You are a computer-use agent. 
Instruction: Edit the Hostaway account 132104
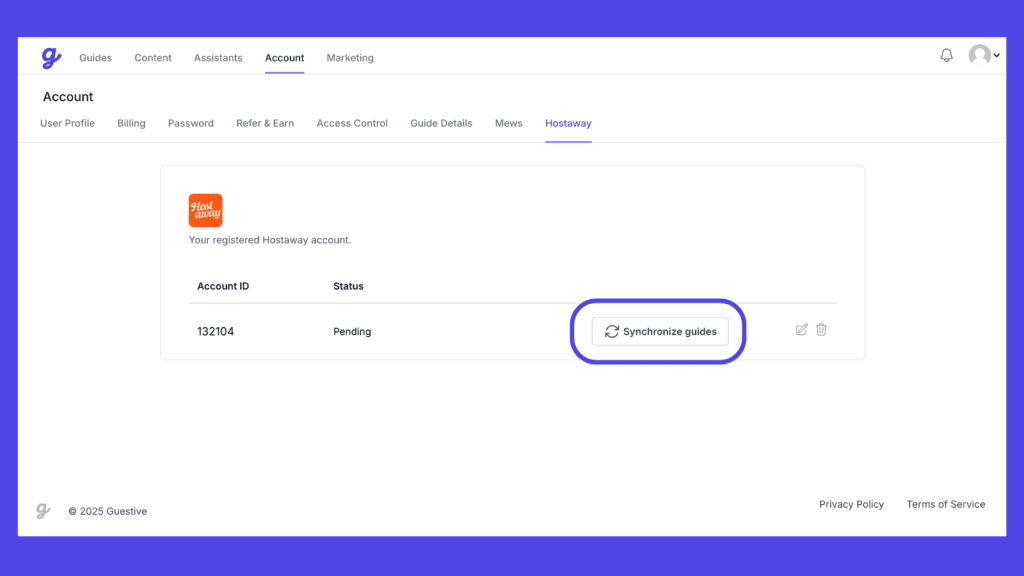click(801, 330)
